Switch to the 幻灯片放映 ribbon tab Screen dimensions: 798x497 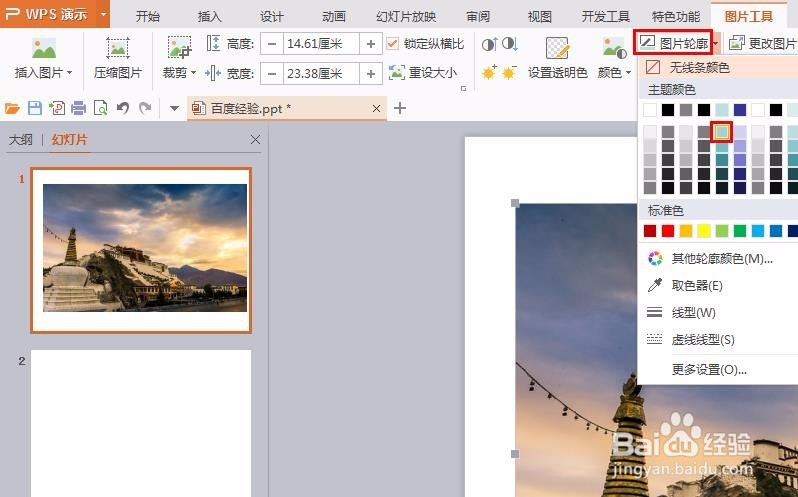(406, 16)
